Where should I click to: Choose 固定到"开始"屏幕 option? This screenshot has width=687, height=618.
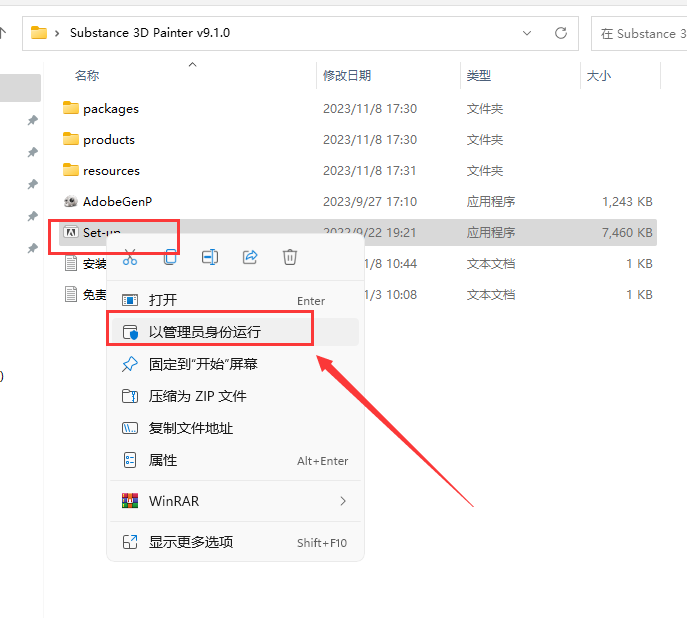click(235, 364)
